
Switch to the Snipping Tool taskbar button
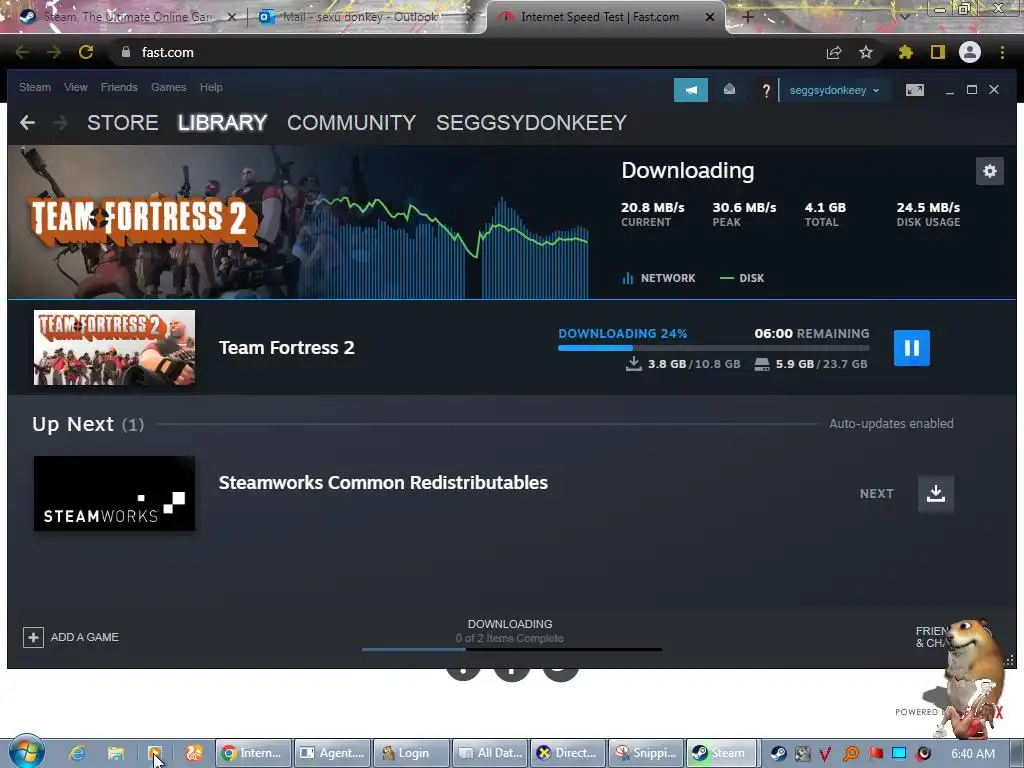coord(646,753)
